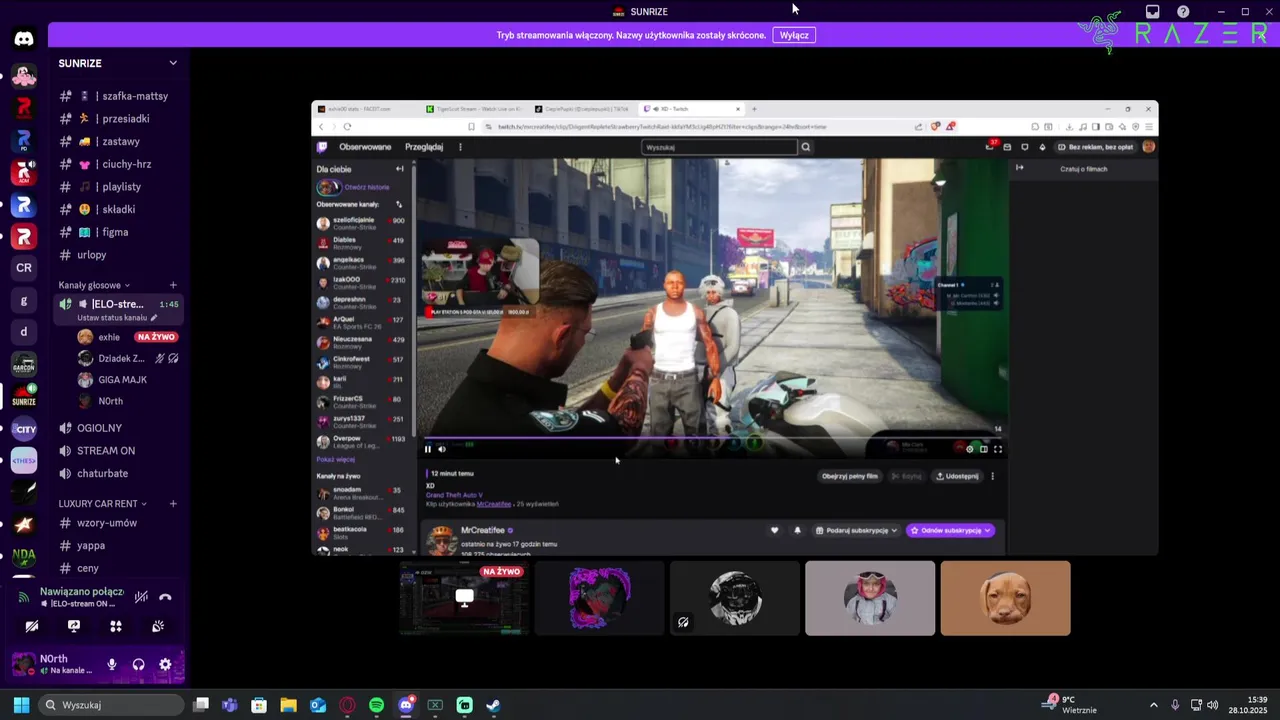Click Udostępnij button under the clip
The height and width of the screenshot is (720, 1280).
(957, 476)
